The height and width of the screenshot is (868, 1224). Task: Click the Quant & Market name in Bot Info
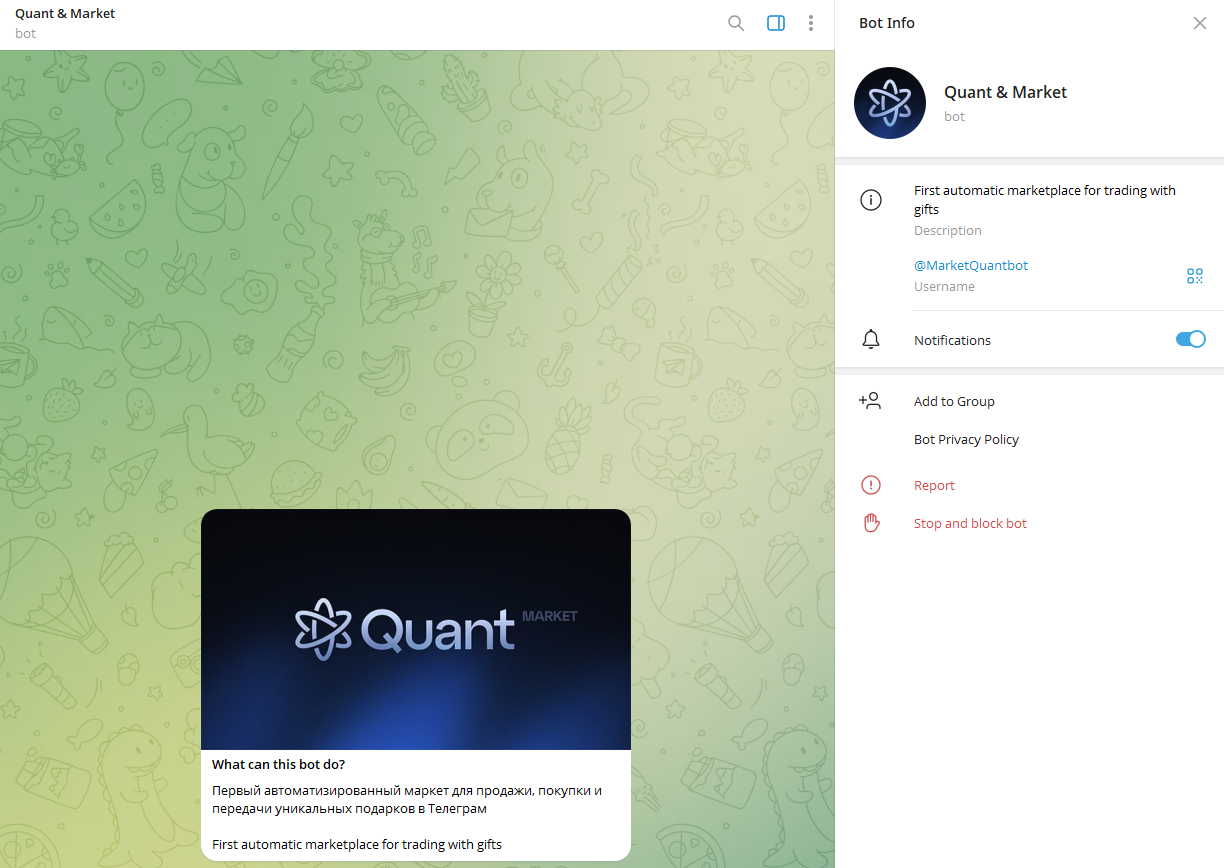1005,92
